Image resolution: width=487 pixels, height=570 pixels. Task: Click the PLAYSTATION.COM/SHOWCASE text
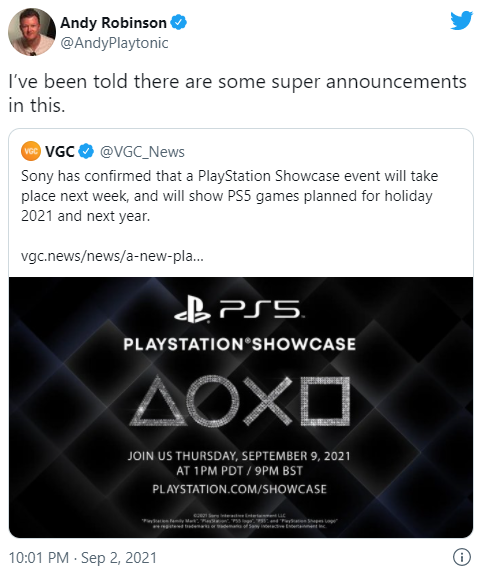240,489
